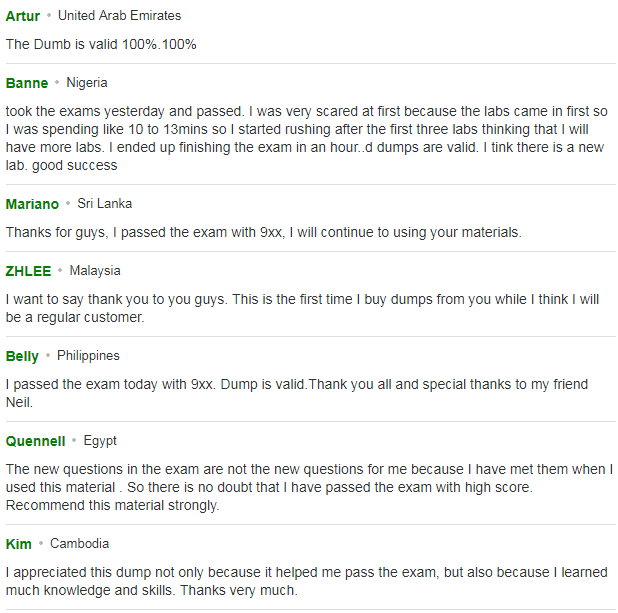Open reviewer Belly's name link

(x=22, y=356)
